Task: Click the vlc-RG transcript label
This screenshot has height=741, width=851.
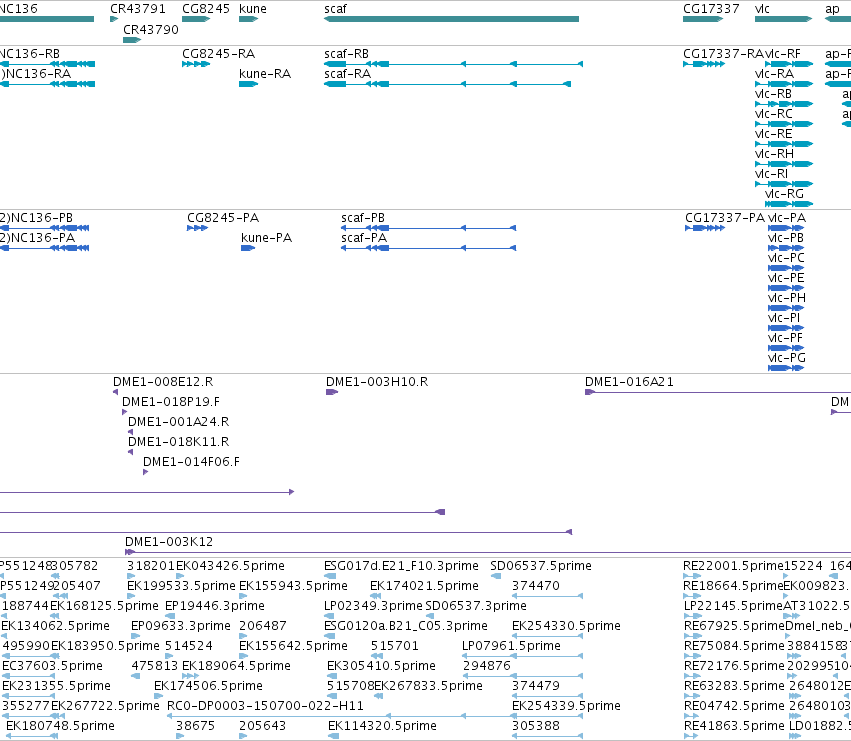Action: coord(784,194)
